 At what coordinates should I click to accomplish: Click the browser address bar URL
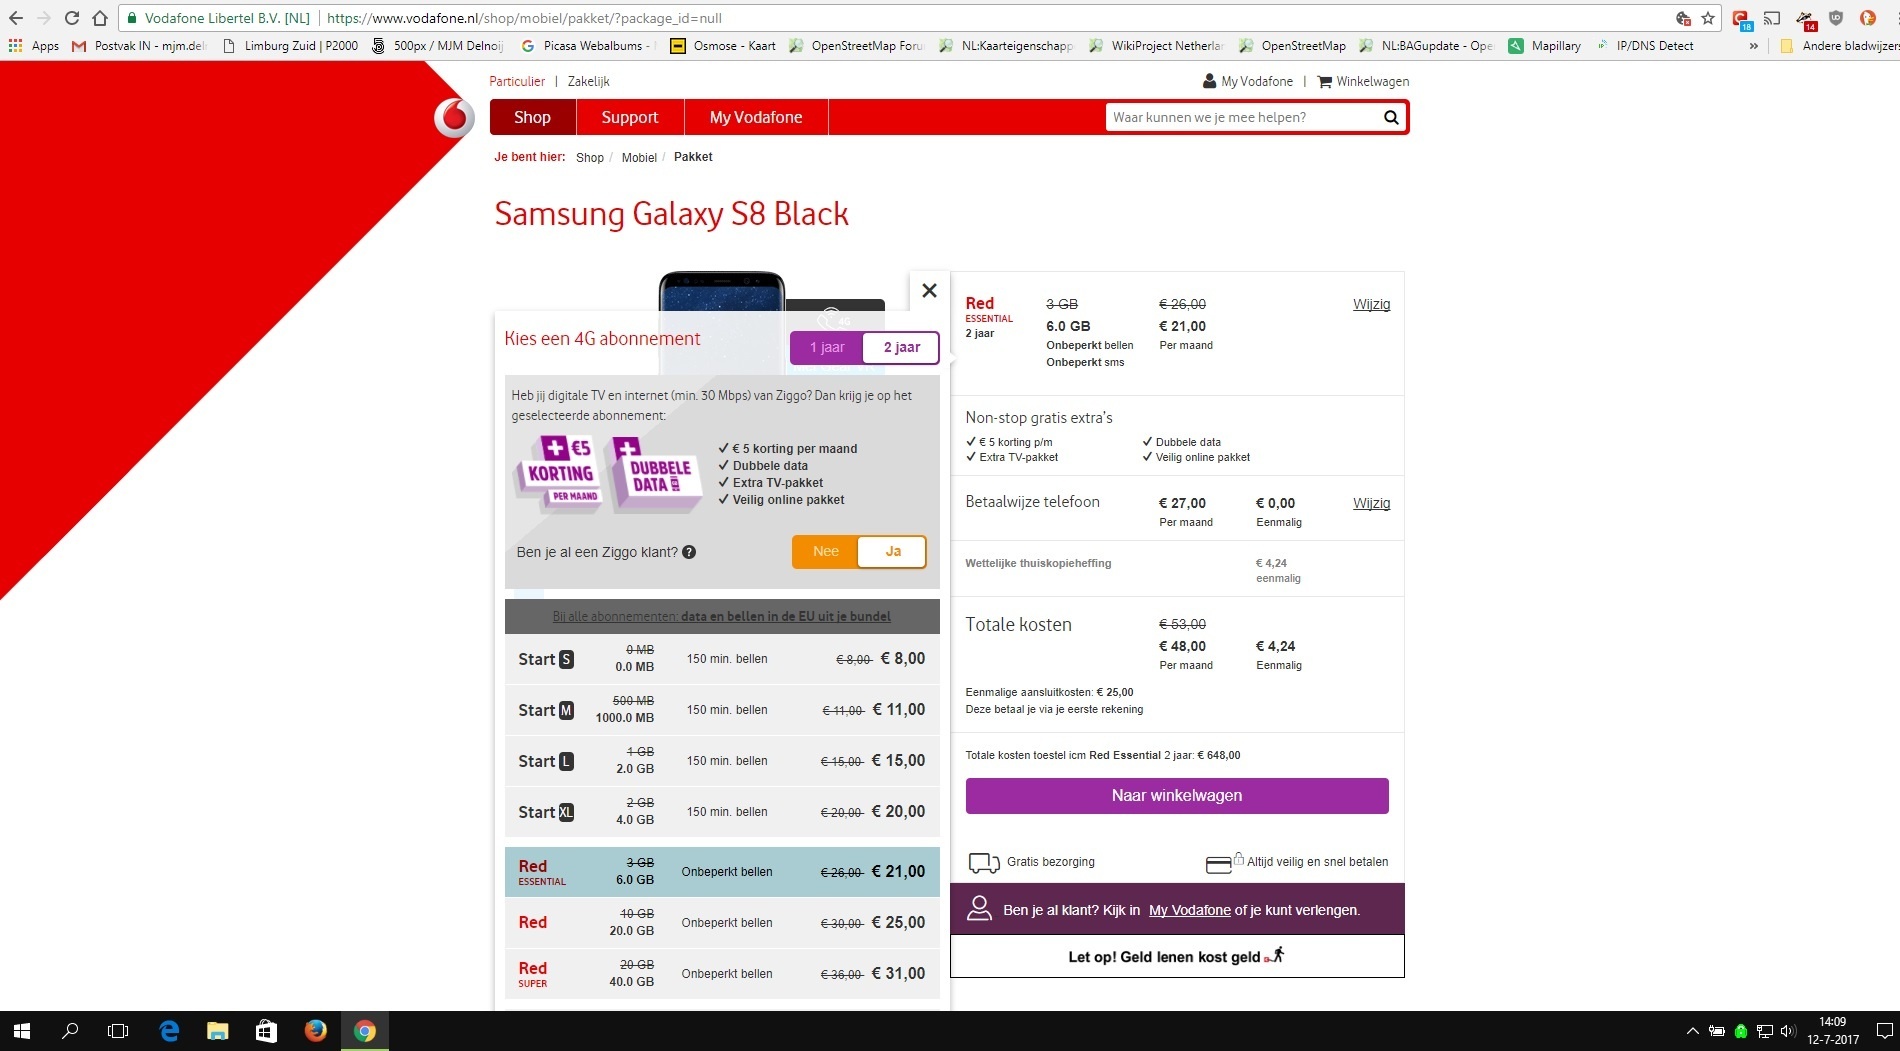(524, 18)
